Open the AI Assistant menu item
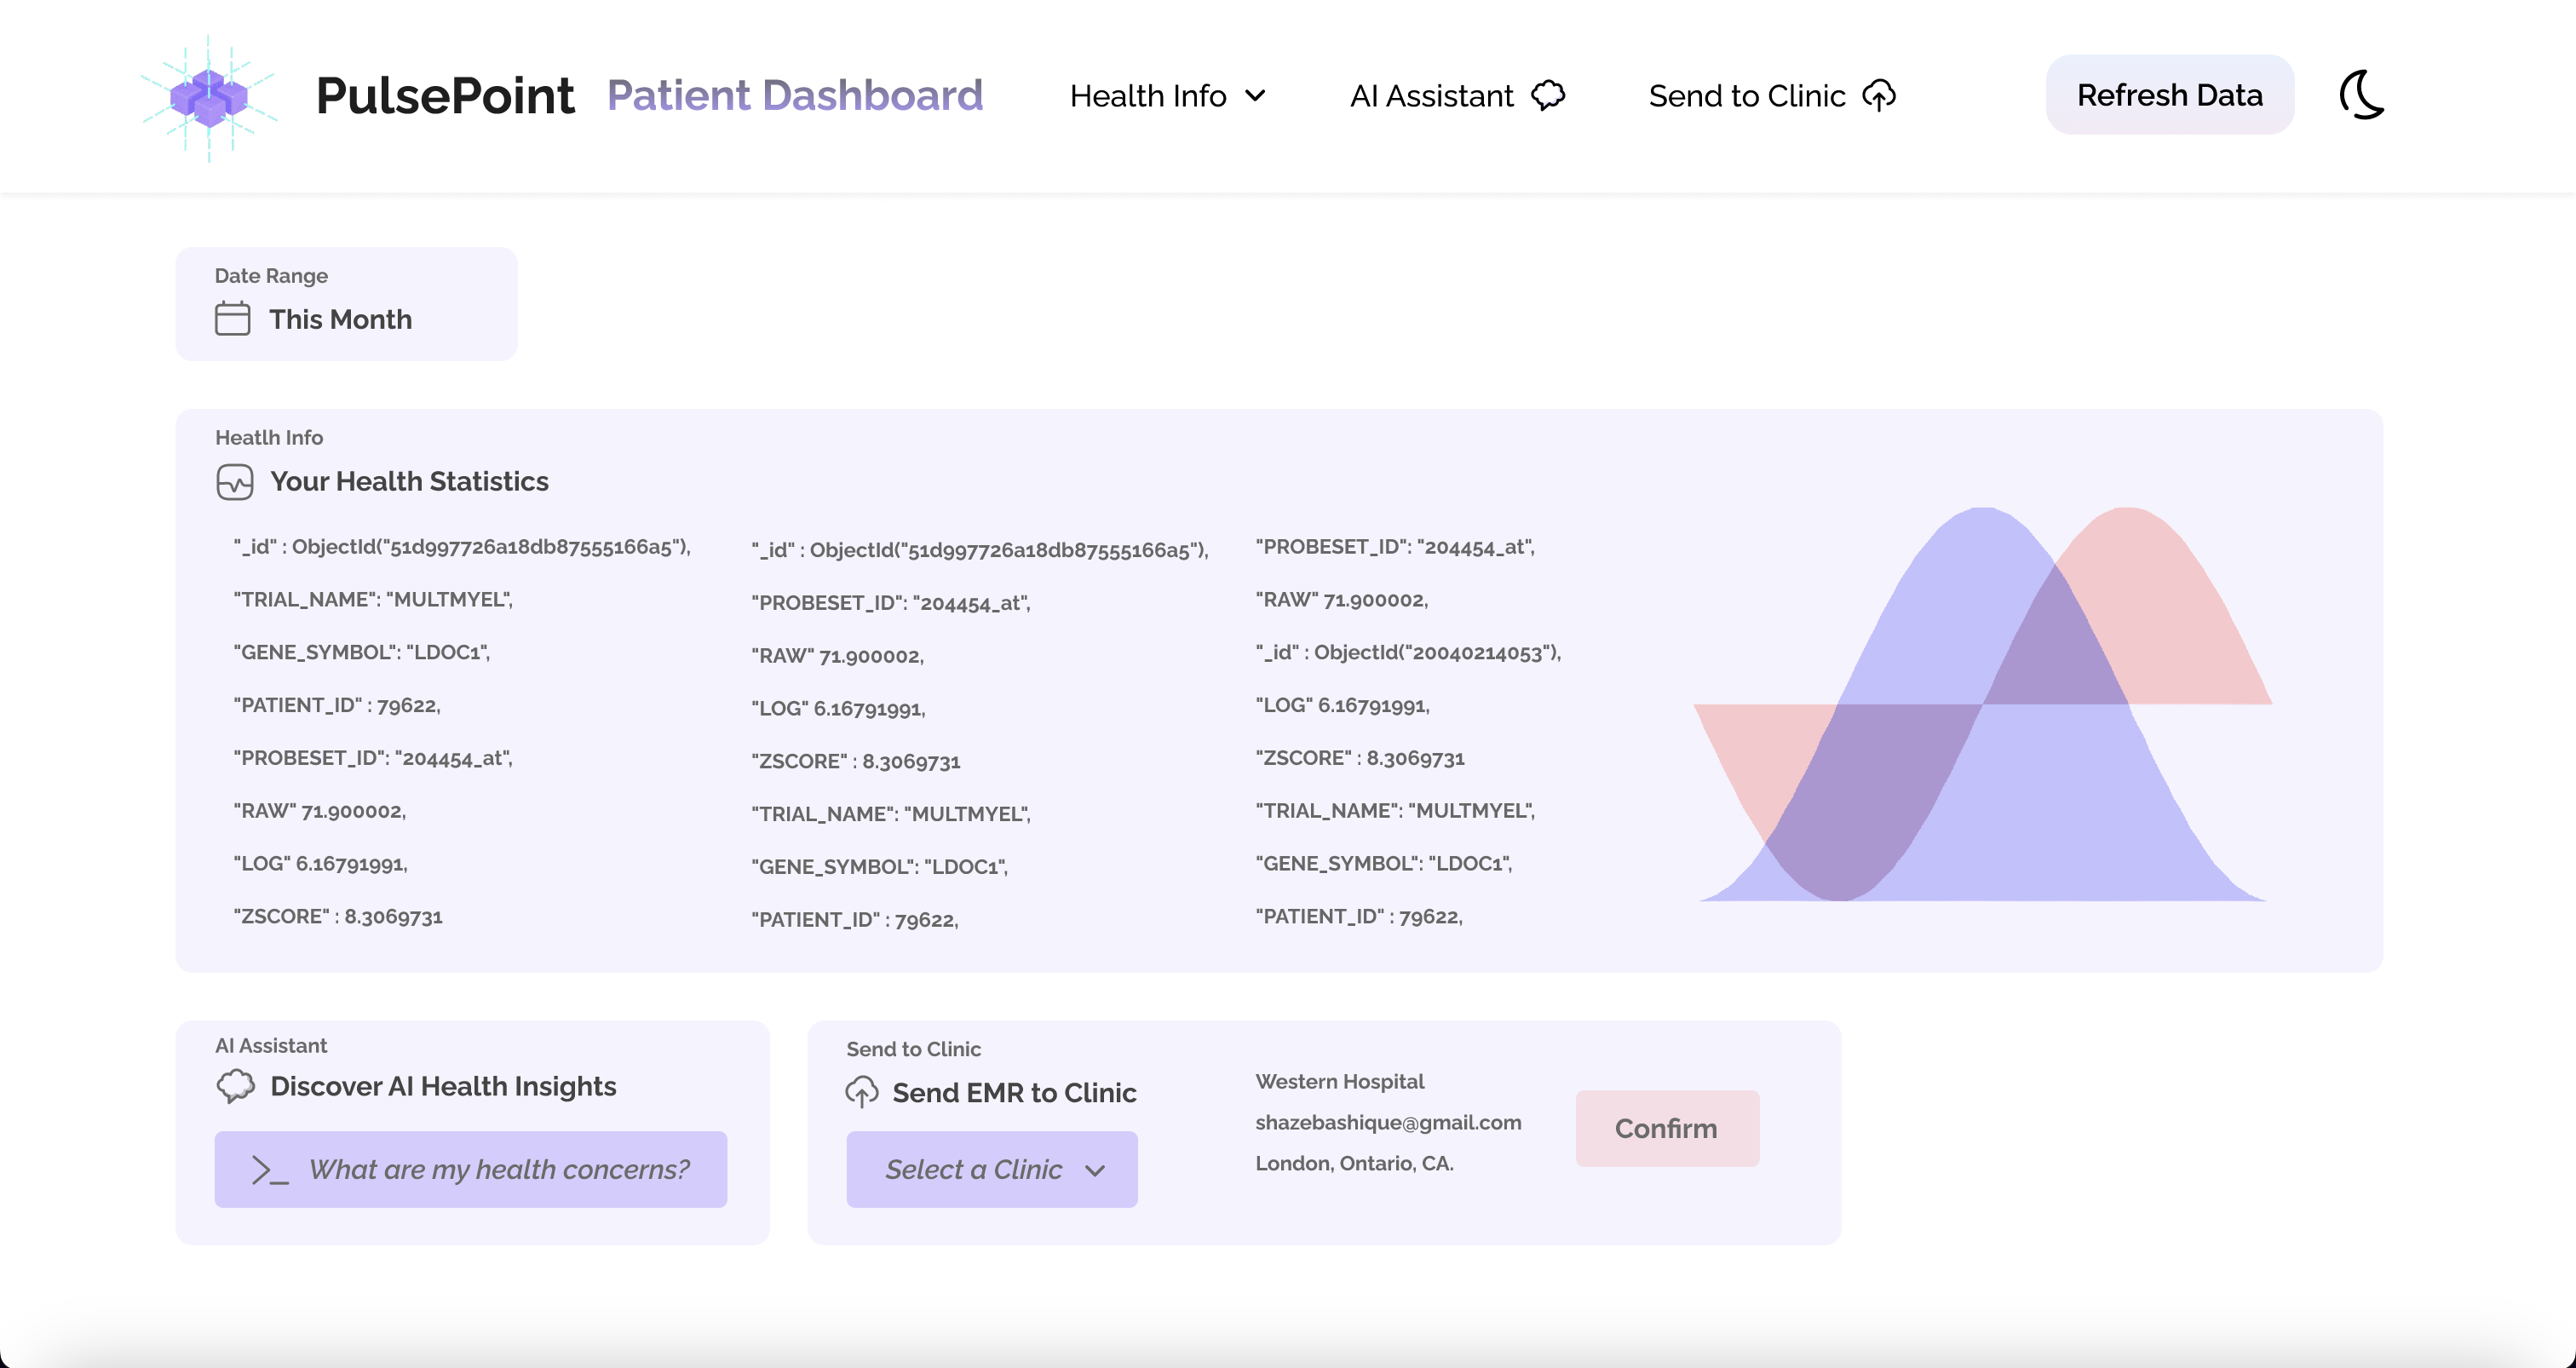The width and height of the screenshot is (2576, 1368). coord(1431,96)
